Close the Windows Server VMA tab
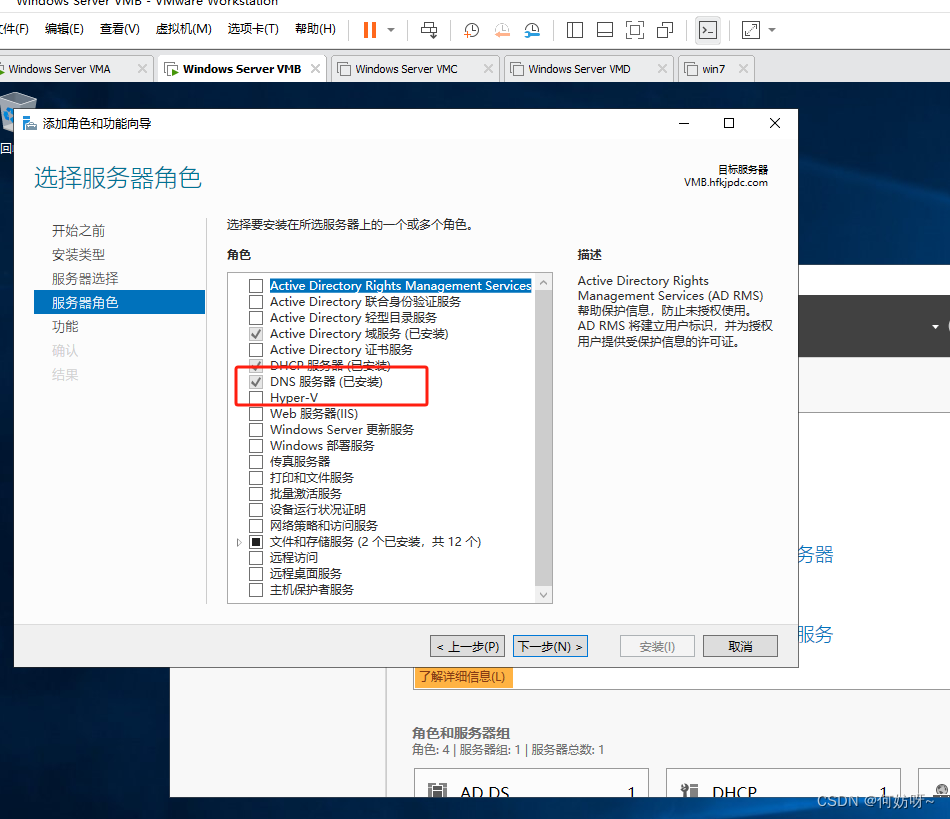This screenshot has height=819, width=950. tap(142, 68)
